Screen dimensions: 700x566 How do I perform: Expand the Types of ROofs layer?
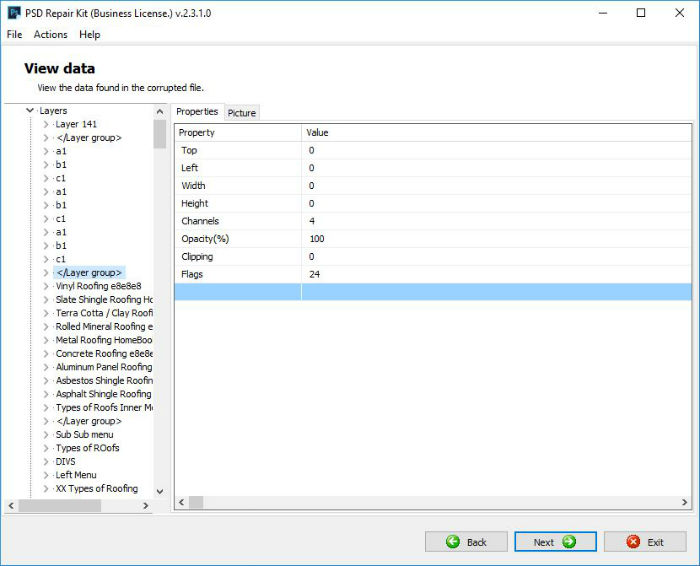pyautogui.click(x=46, y=448)
